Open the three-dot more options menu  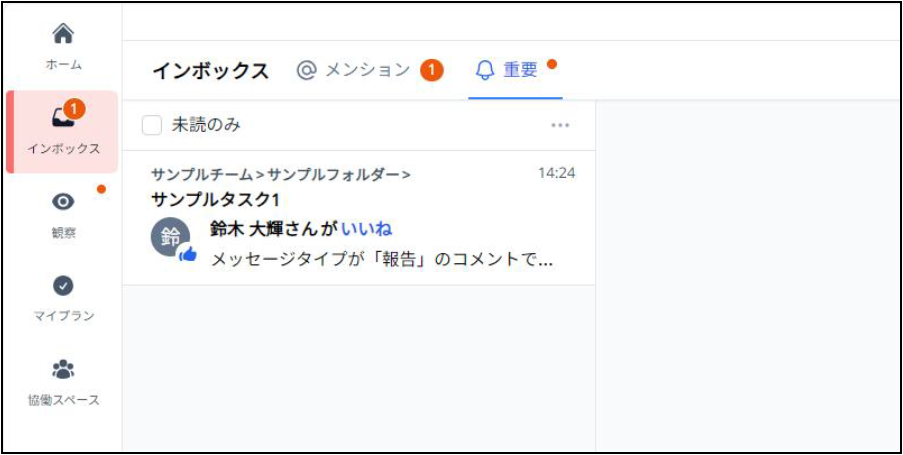coord(560,125)
